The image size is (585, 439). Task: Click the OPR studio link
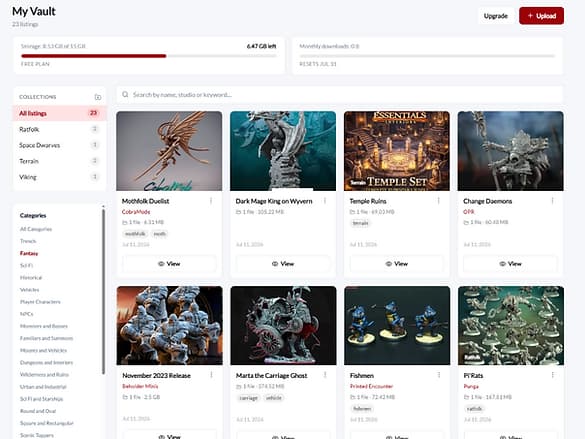click(x=469, y=212)
